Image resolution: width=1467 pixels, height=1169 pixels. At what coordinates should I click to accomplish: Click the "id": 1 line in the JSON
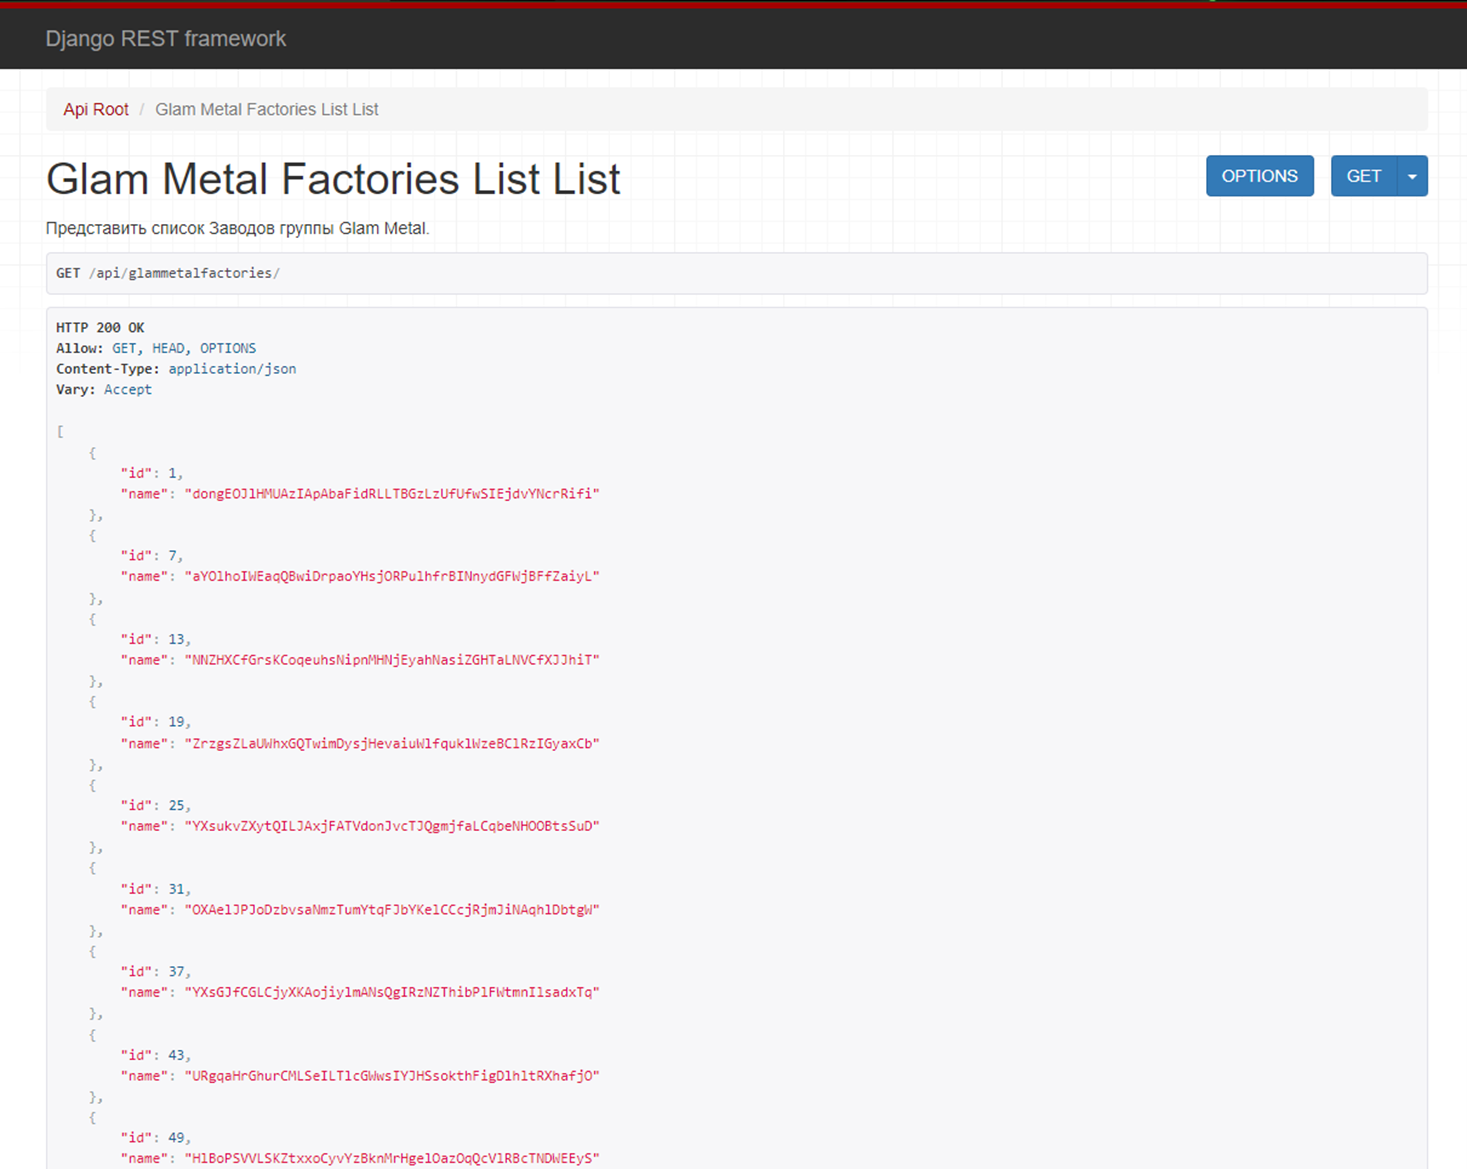152,473
